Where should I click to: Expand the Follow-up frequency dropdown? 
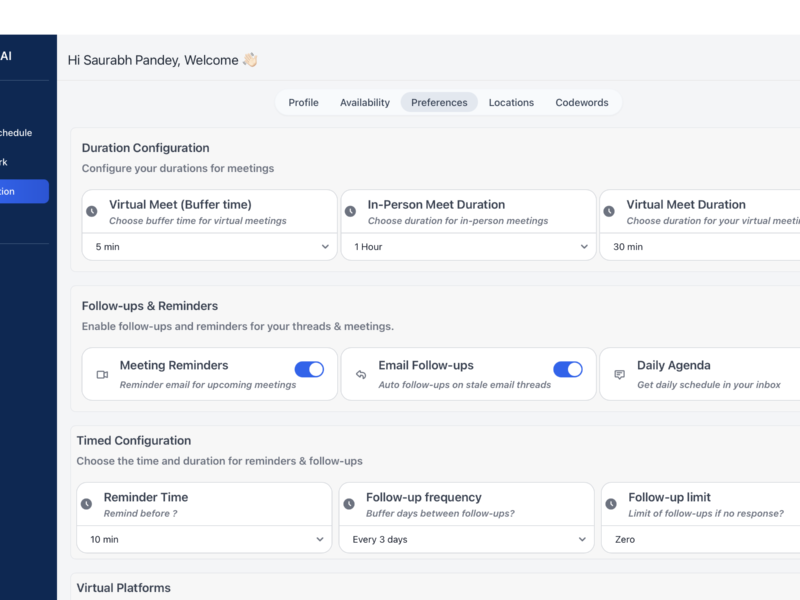click(x=466, y=539)
